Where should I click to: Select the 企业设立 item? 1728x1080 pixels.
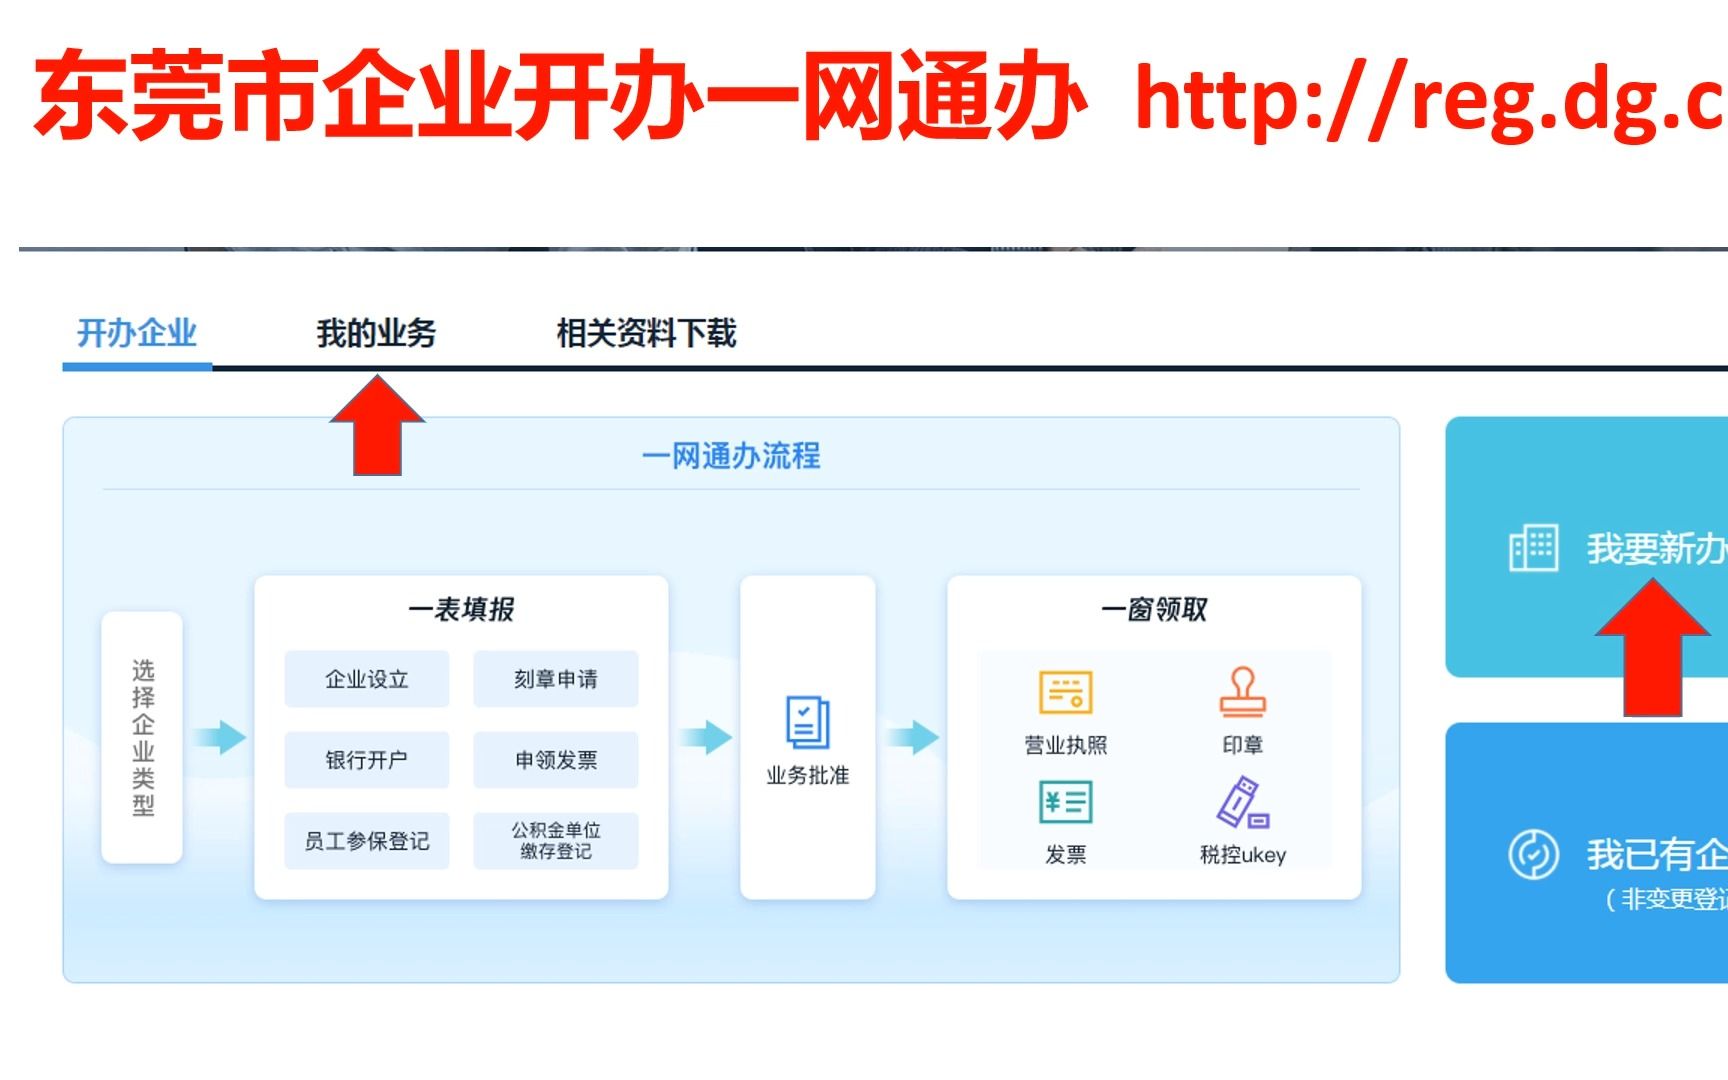pos(367,679)
